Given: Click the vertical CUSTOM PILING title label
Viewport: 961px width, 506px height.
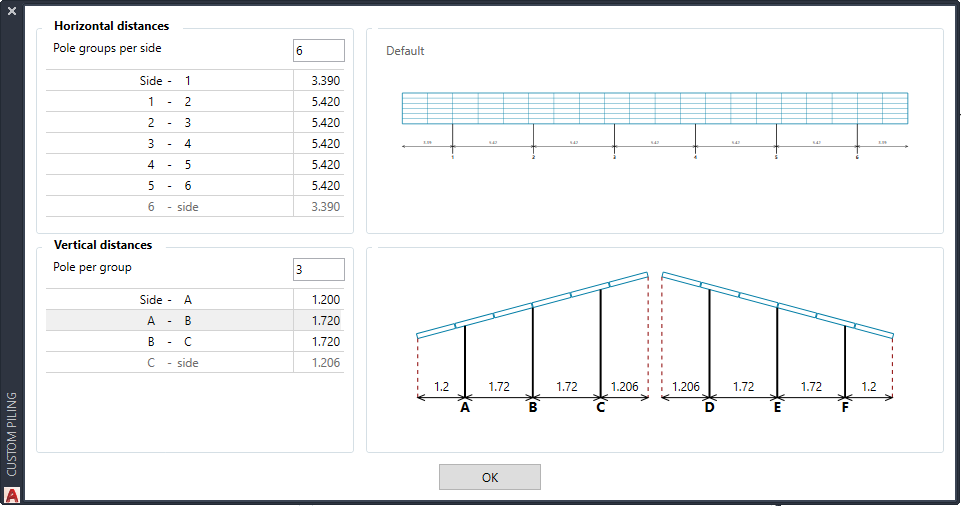Looking at the screenshot, I should [x=12, y=434].
